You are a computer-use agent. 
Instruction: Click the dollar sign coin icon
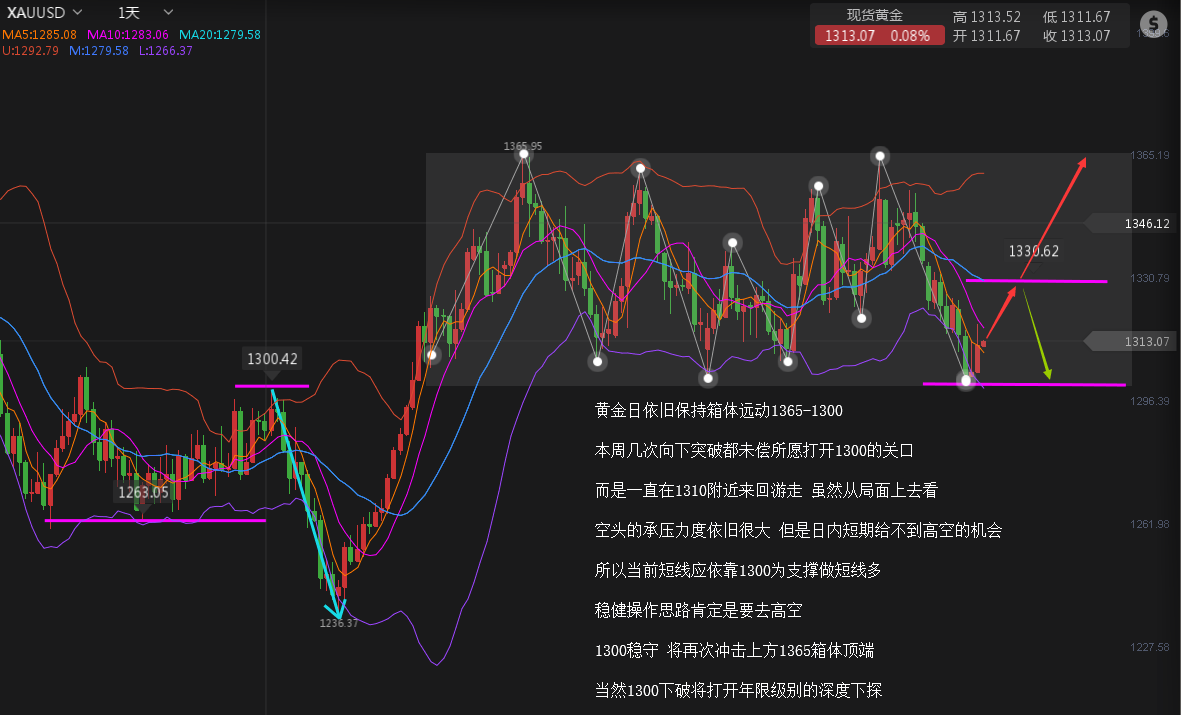(1154, 23)
